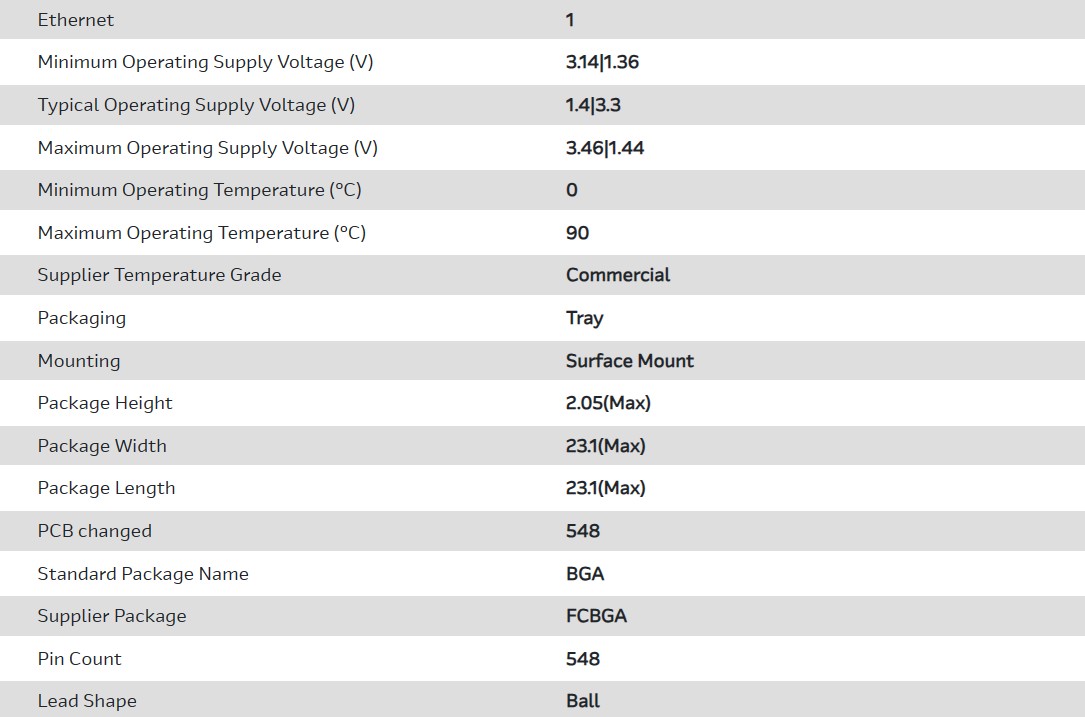The image size is (1085, 717).
Task: Select the 3.46|1.44 maximum voltage value
Action: 605,148
